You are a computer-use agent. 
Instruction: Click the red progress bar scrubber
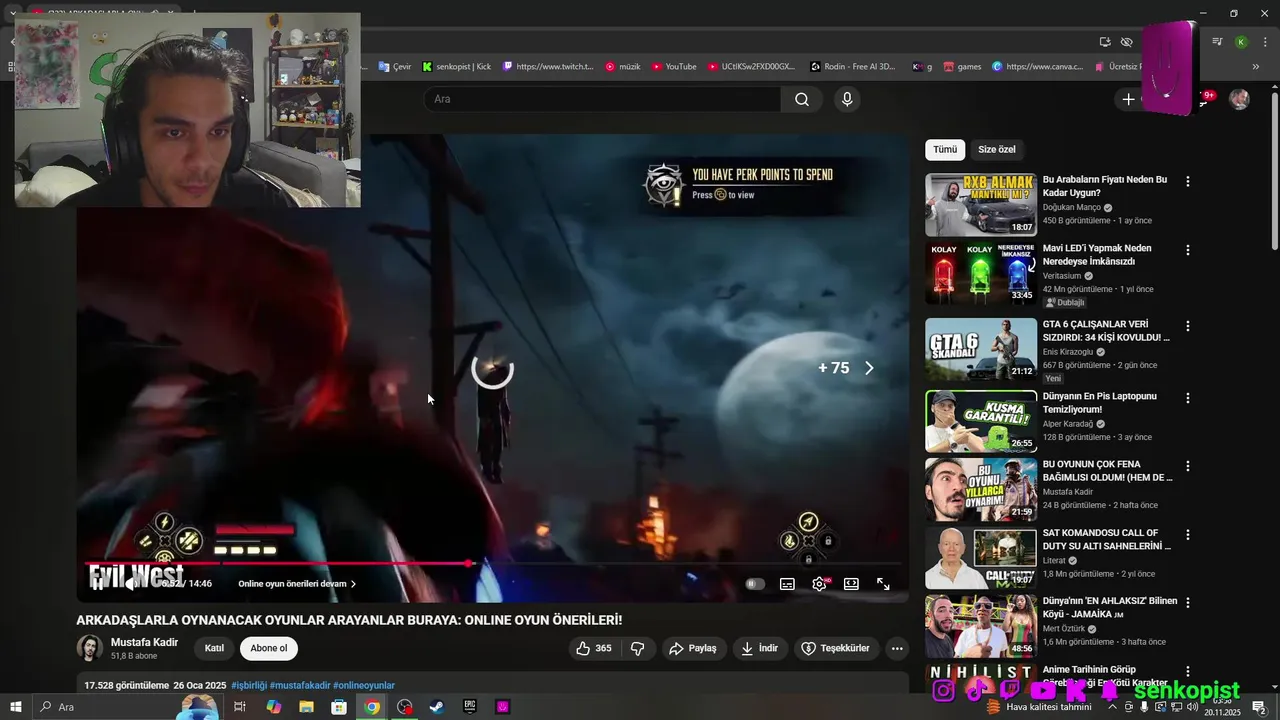[x=469, y=564]
